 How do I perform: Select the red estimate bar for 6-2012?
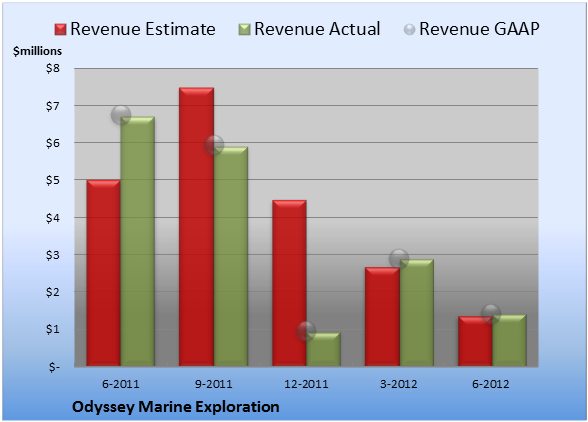coord(475,341)
